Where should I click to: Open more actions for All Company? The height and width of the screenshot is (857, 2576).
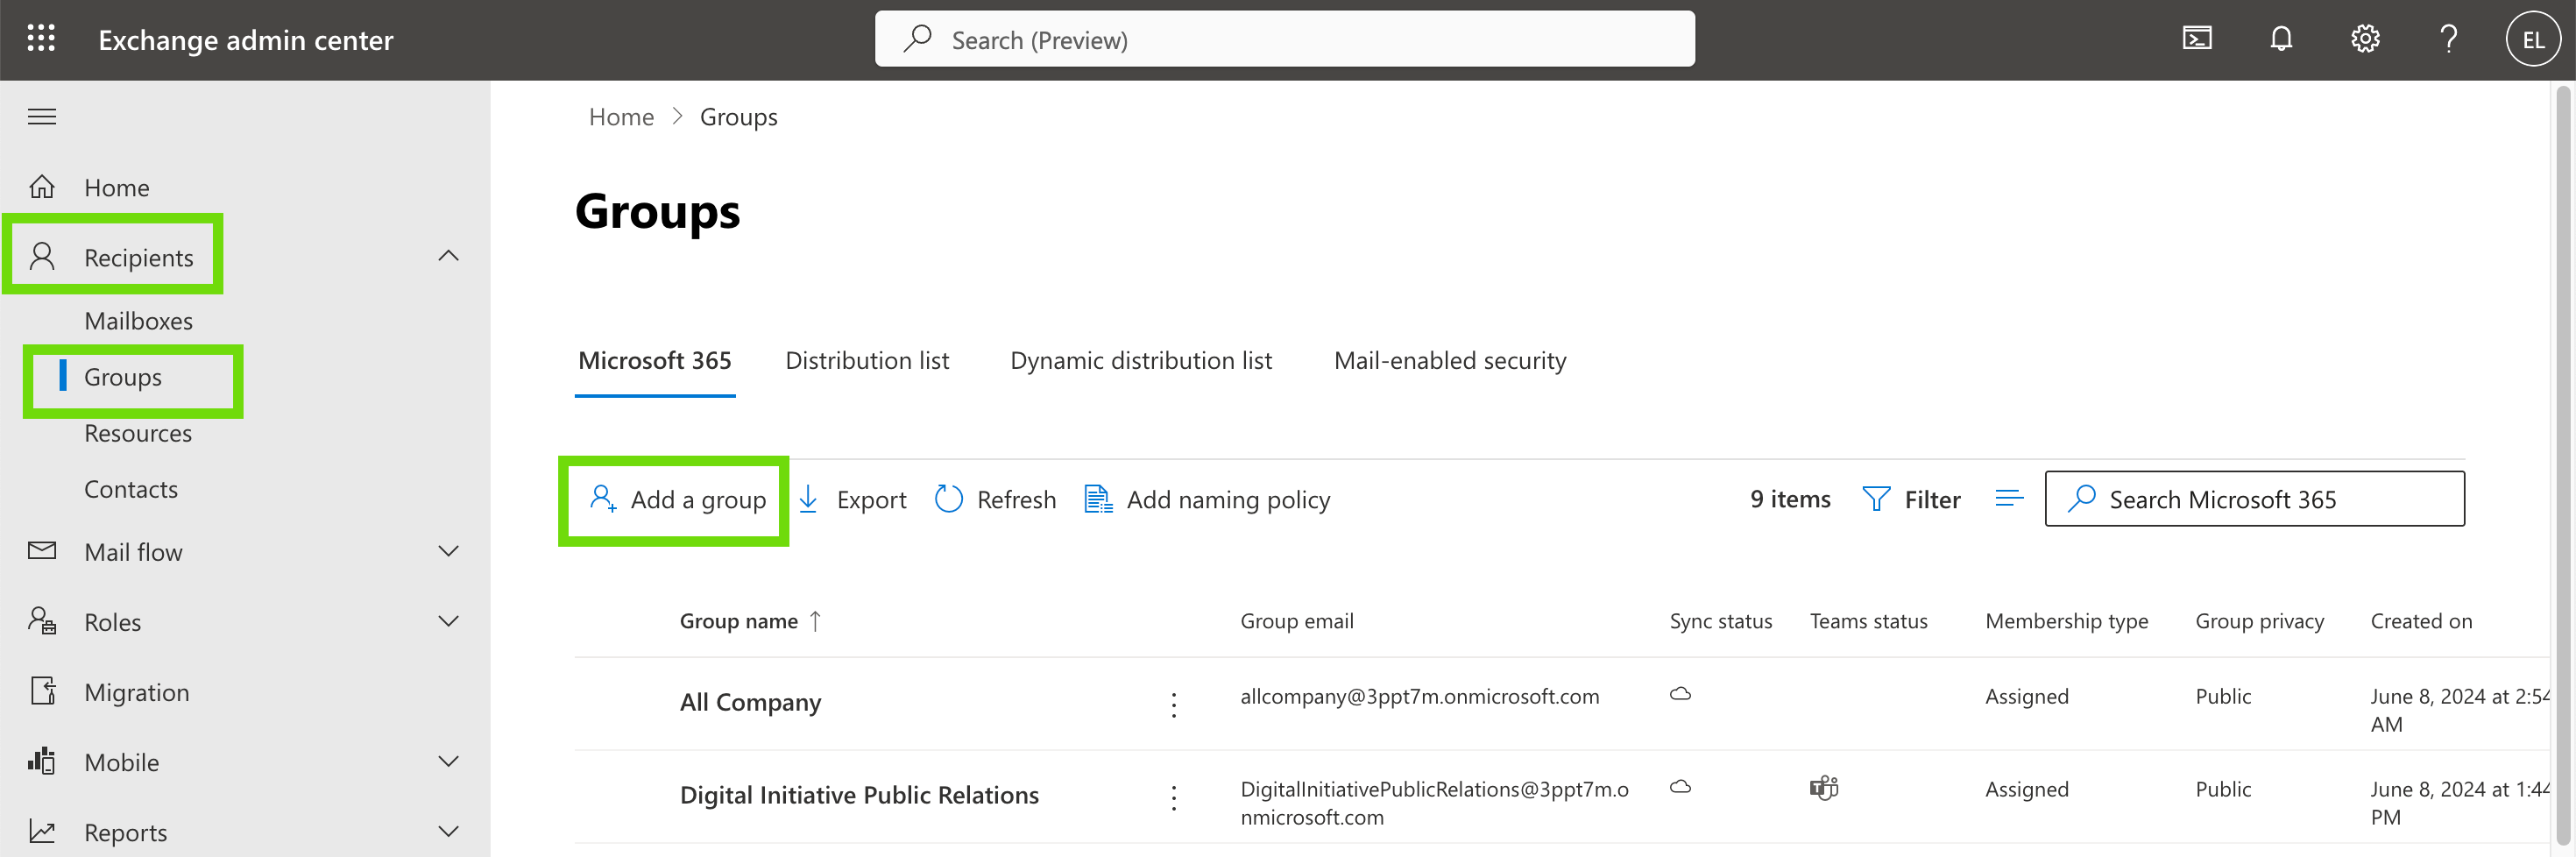pyautogui.click(x=1174, y=705)
